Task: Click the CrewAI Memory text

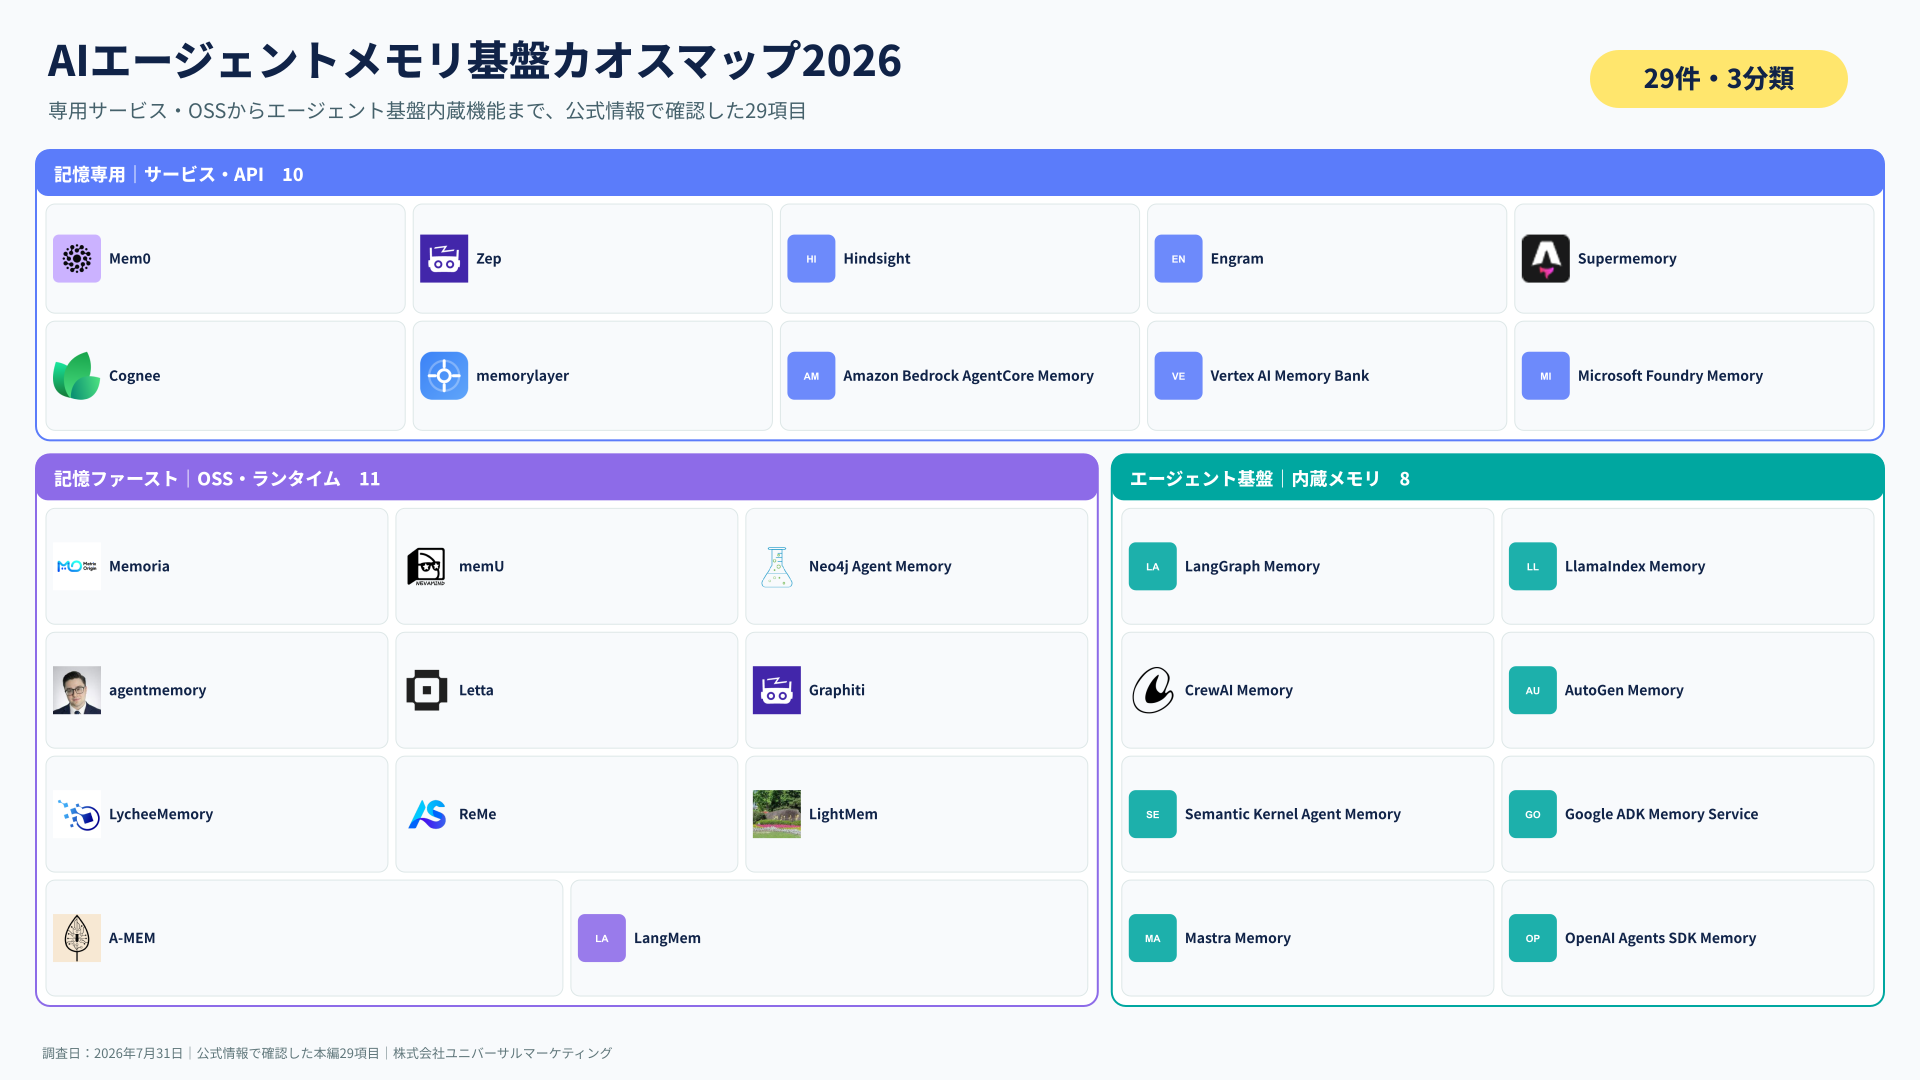Action: (1238, 690)
